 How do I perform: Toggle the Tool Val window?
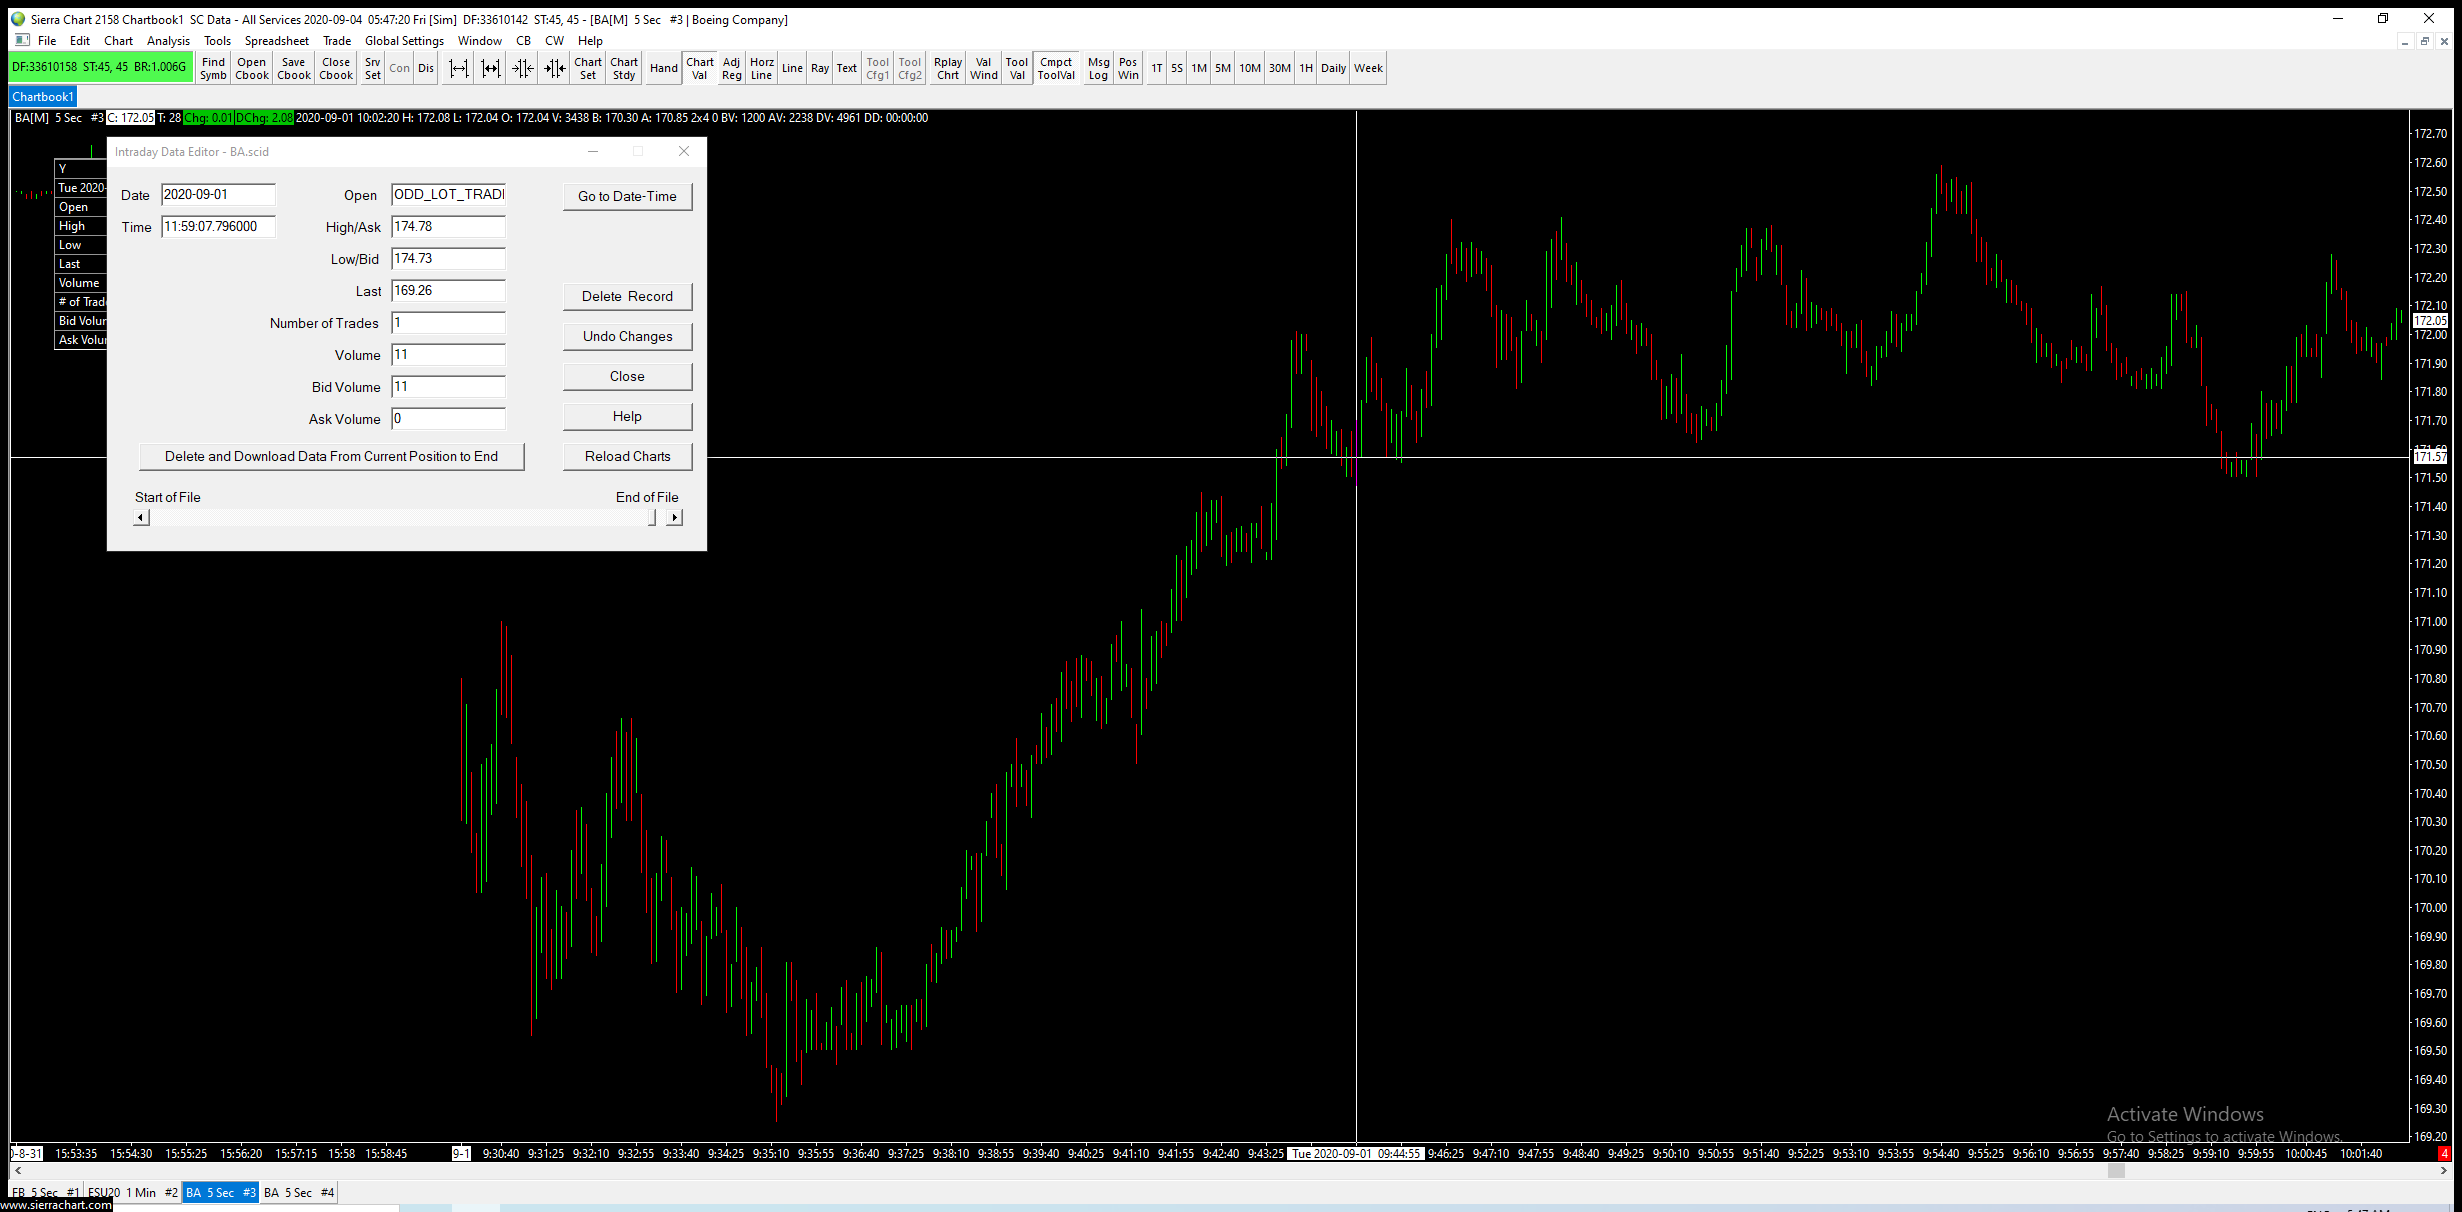[1017, 68]
